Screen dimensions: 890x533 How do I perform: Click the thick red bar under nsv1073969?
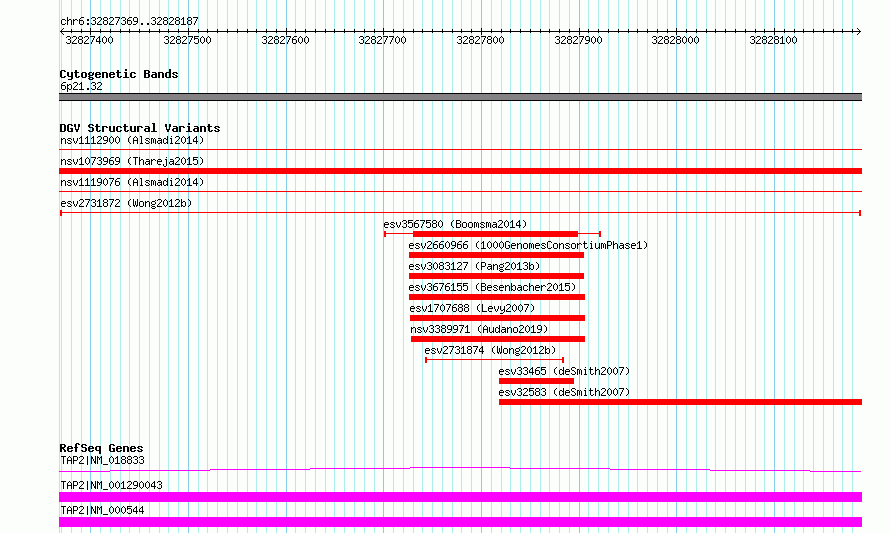pyautogui.click(x=460, y=171)
